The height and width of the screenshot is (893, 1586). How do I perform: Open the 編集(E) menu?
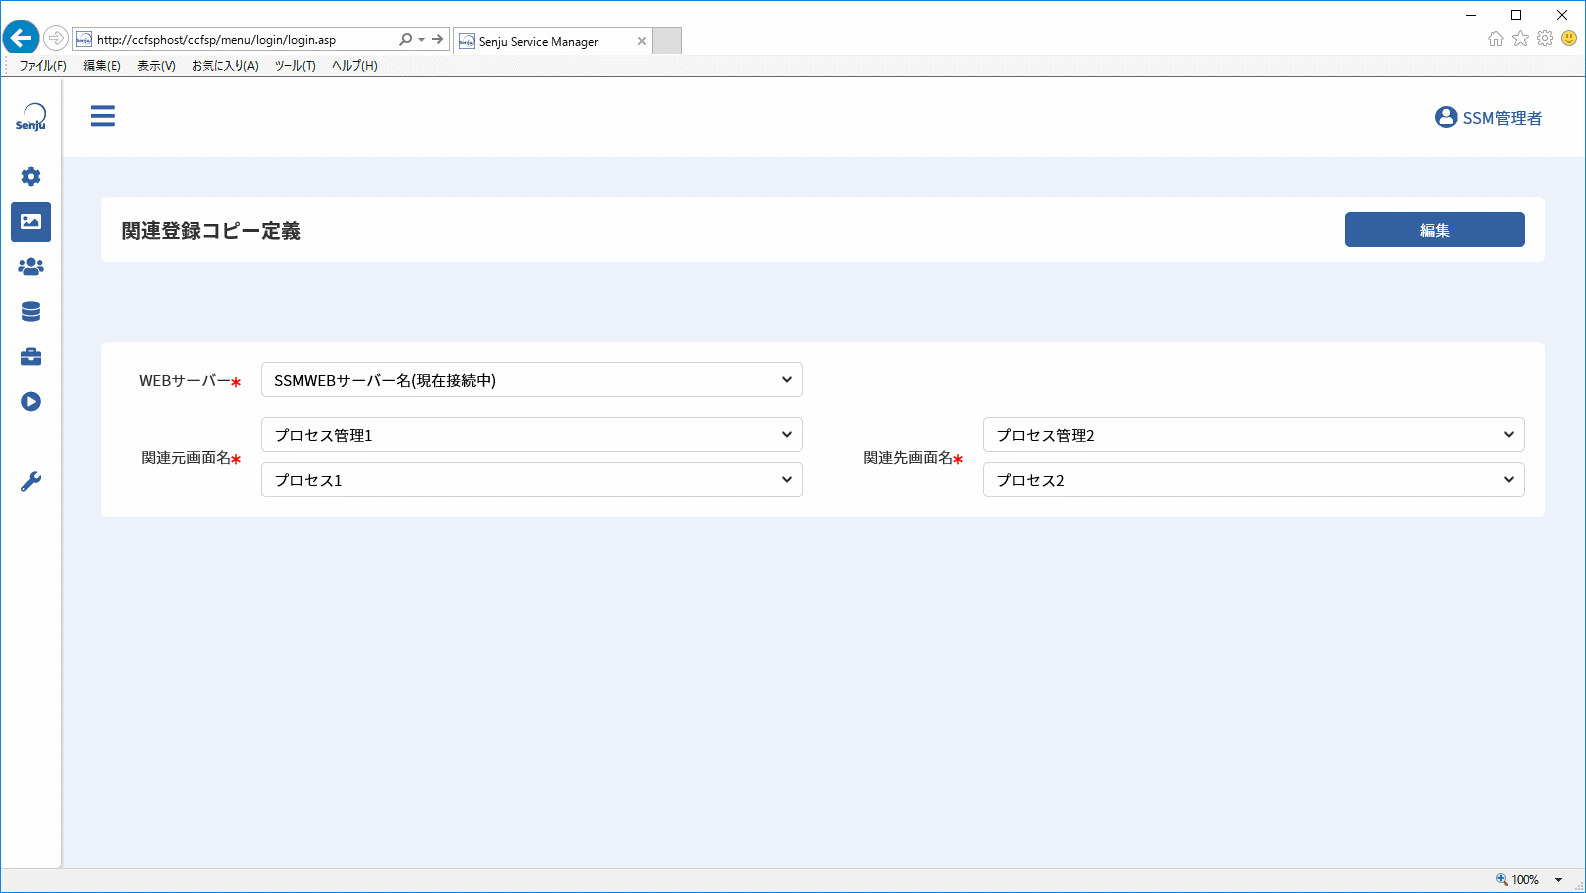coord(101,66)
